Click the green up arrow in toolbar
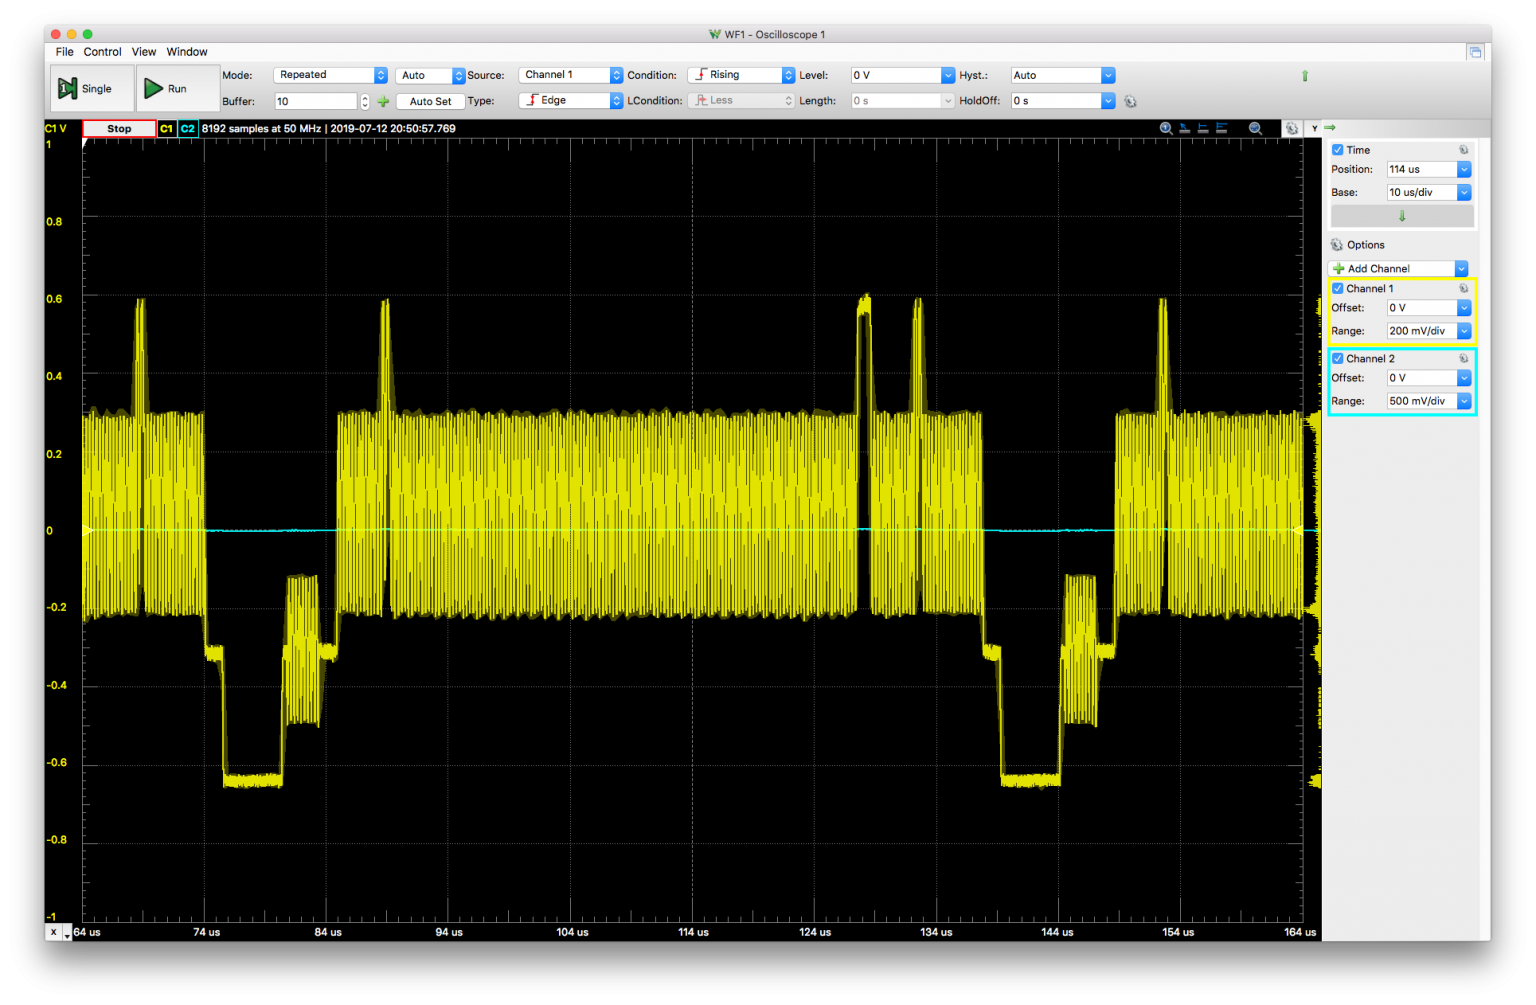 click(1304, 76)
